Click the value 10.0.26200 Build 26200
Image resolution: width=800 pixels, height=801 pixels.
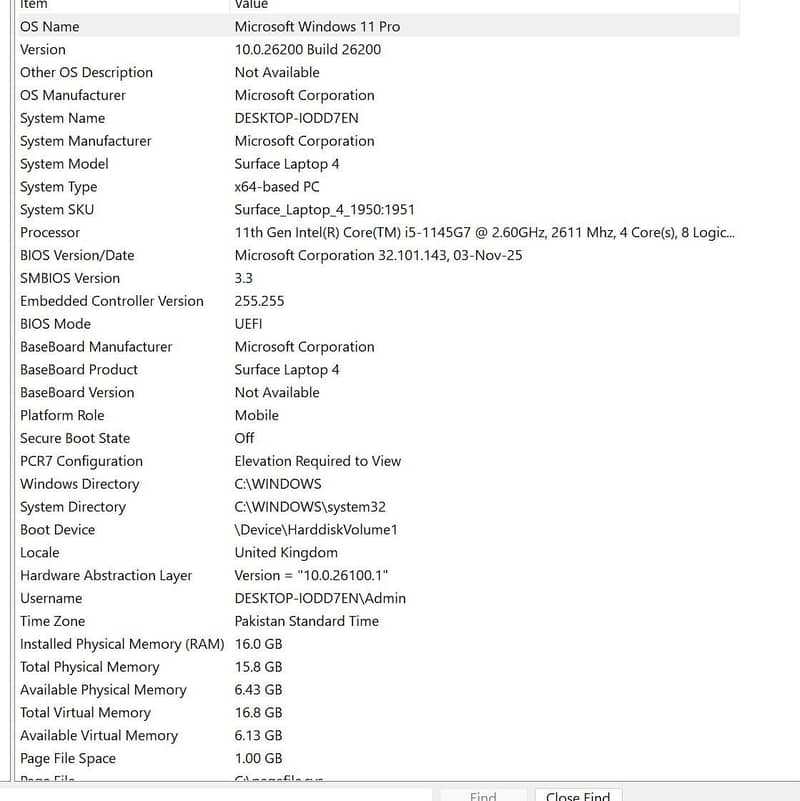click(x=308, y=50)
